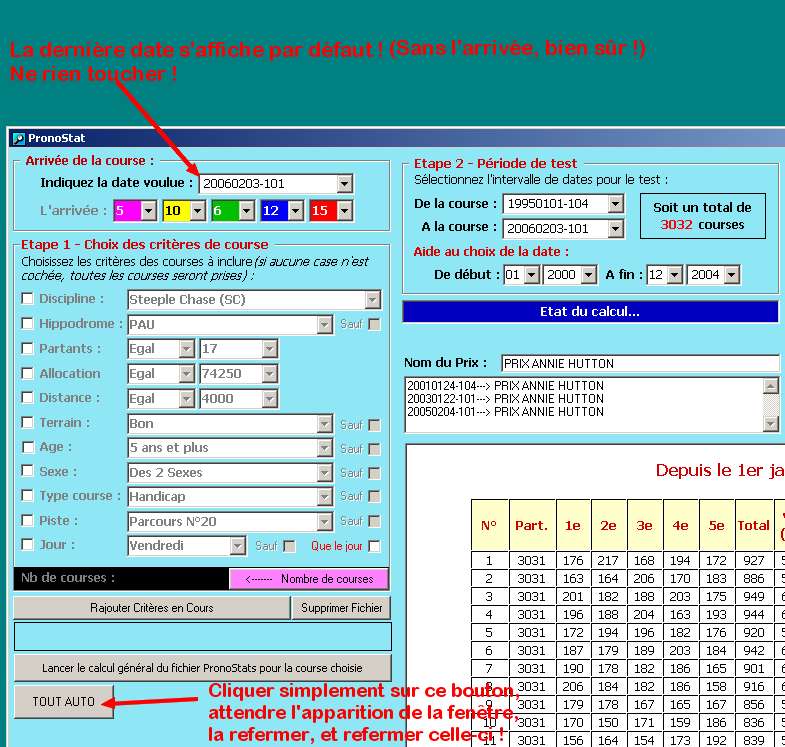Enable the Piste criterion checkbox
Screen dimensions: 785x747
pyautogui.click(x=28, y=520)
